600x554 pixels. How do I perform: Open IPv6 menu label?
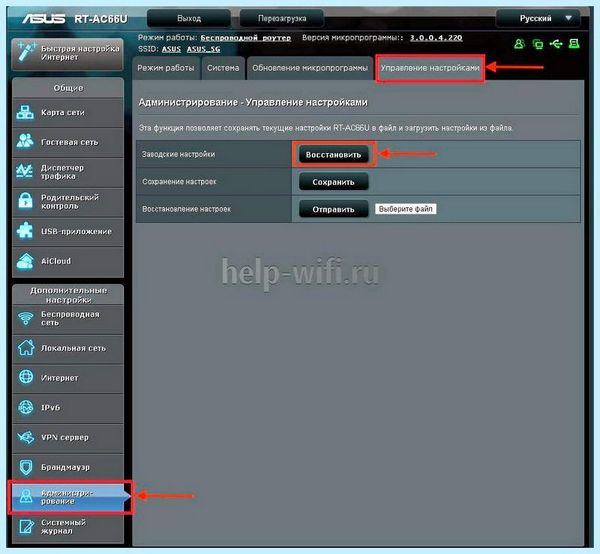(51, 407)
